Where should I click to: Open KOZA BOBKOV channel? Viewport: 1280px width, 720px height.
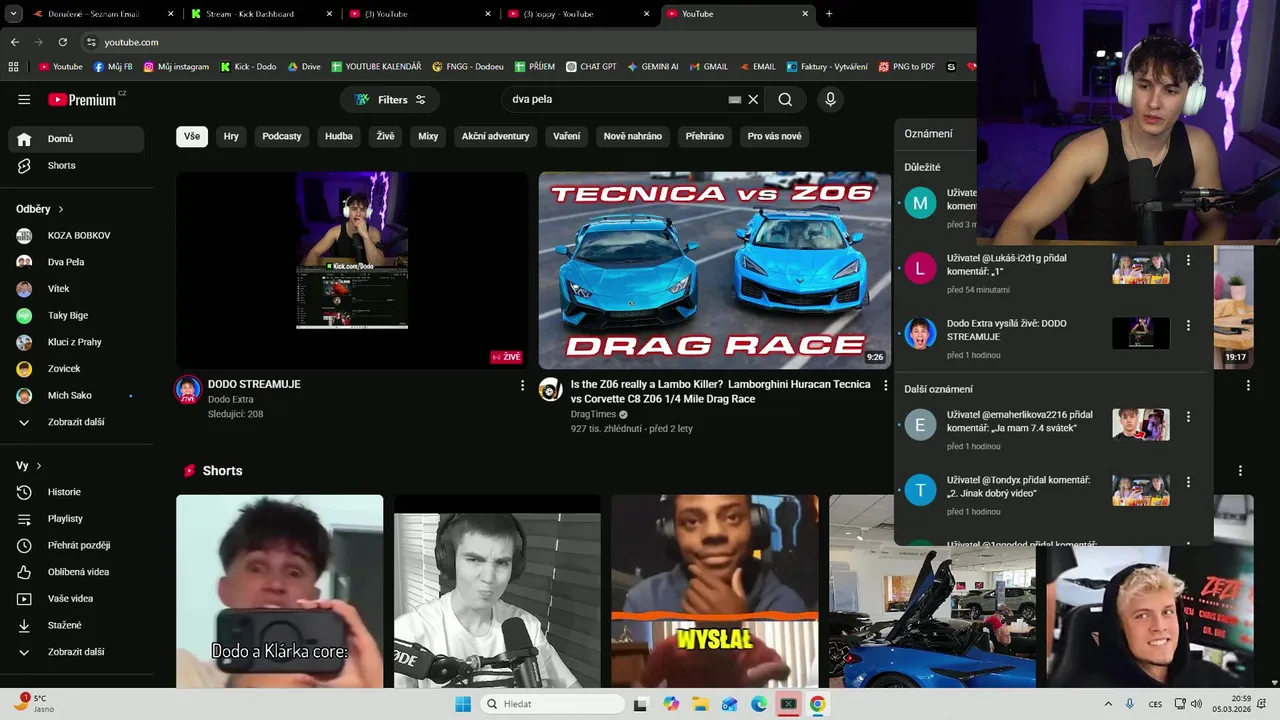click(x=76, y=236)
